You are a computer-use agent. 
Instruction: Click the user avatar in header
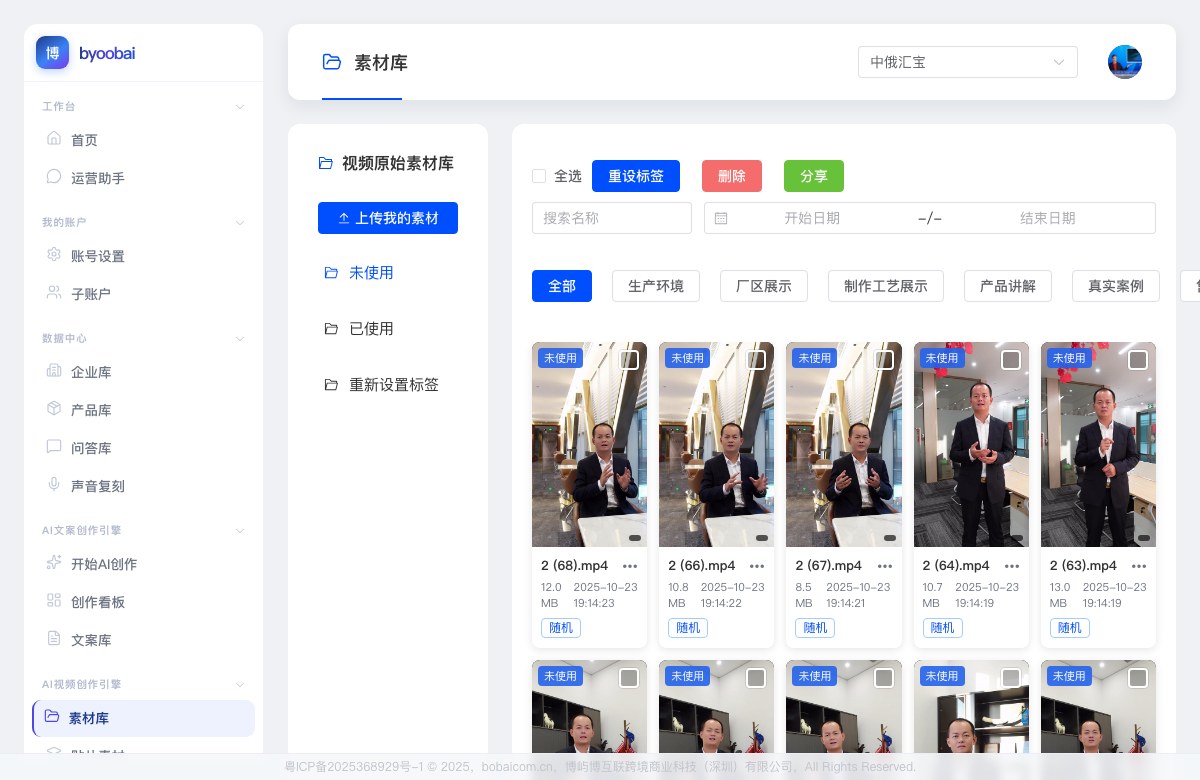1125,62
